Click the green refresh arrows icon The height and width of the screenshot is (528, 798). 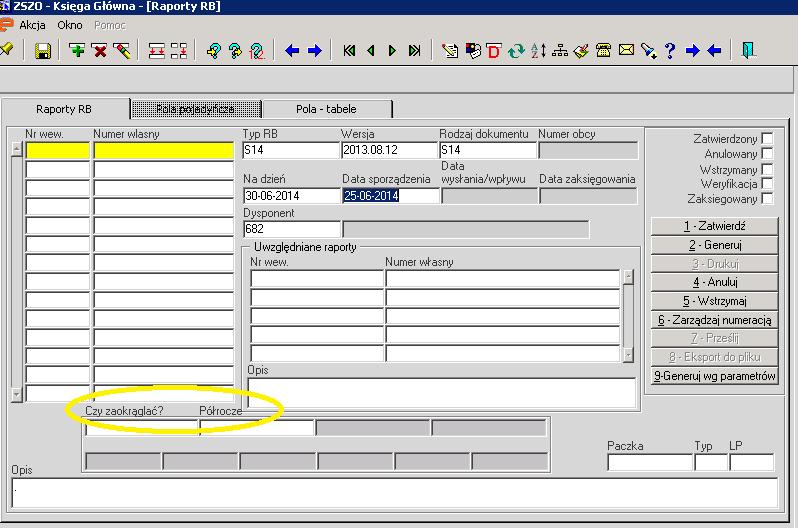click(x=516, y=50)
